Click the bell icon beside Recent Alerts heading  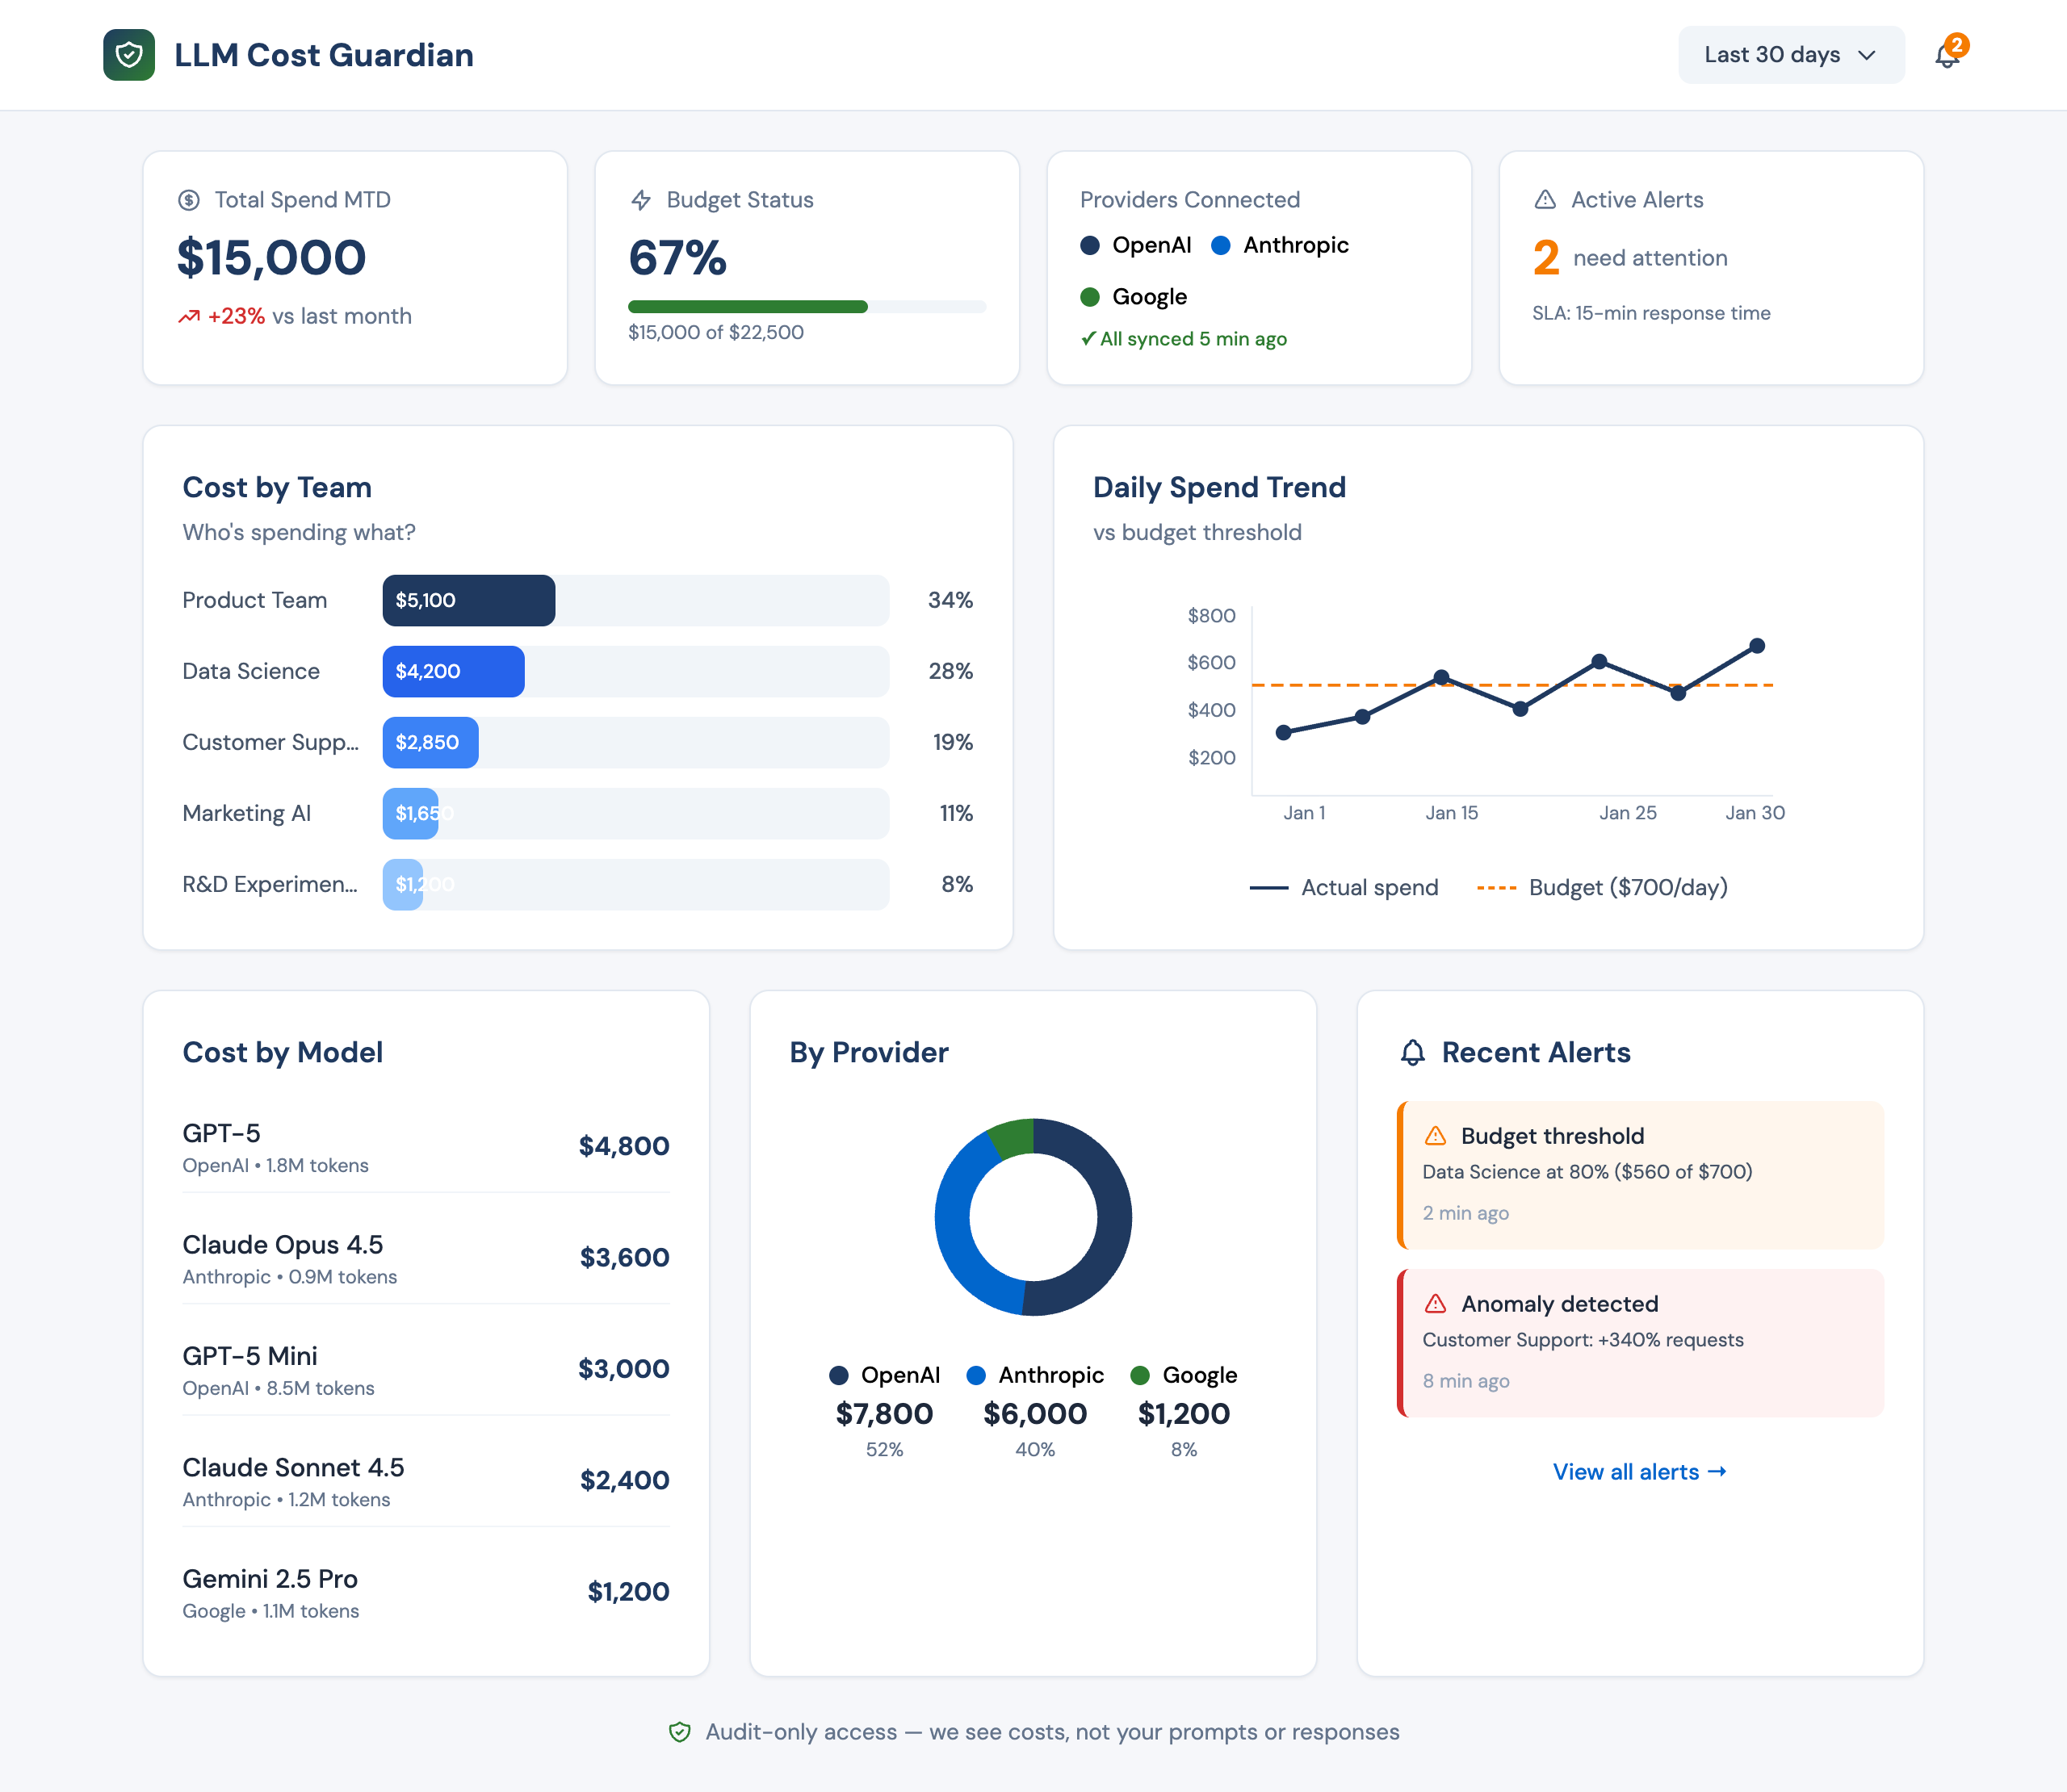click(x=1412, y=1052)
